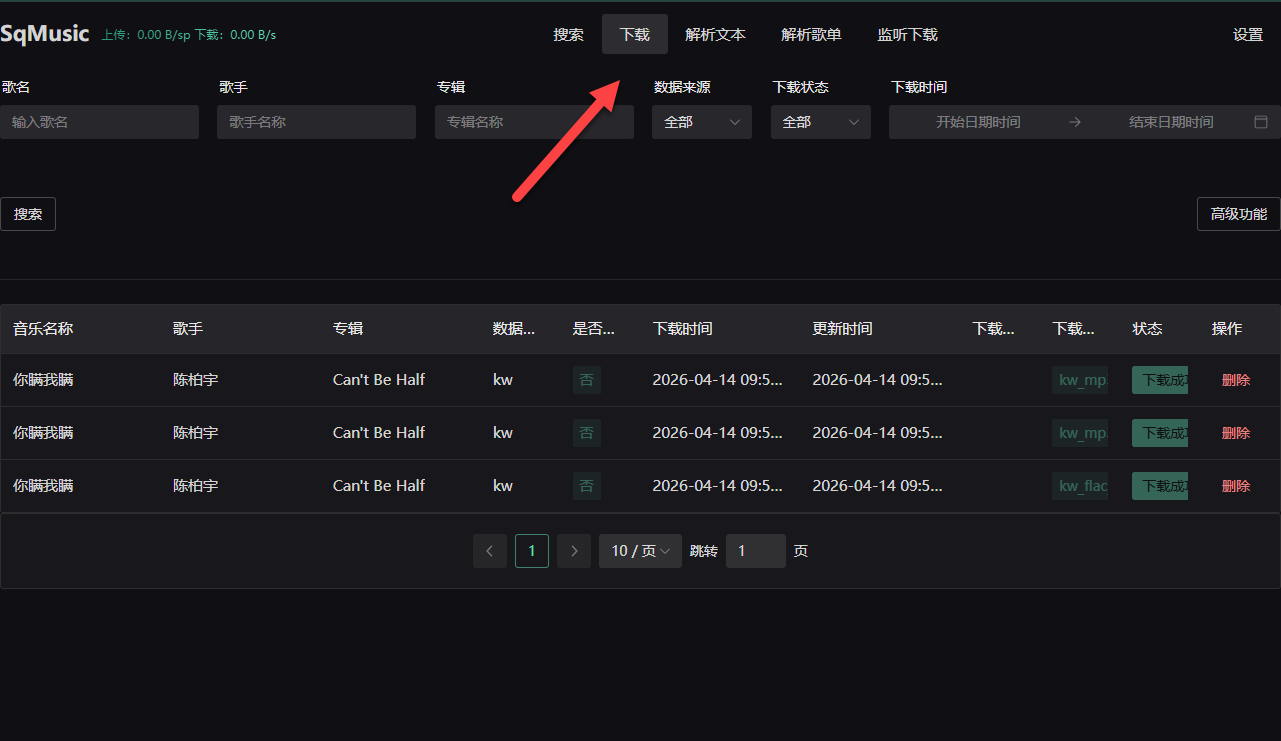The image size is (1281, 741).
Task: Select page 1 in the pagination
Action: (x=532, y=551)
